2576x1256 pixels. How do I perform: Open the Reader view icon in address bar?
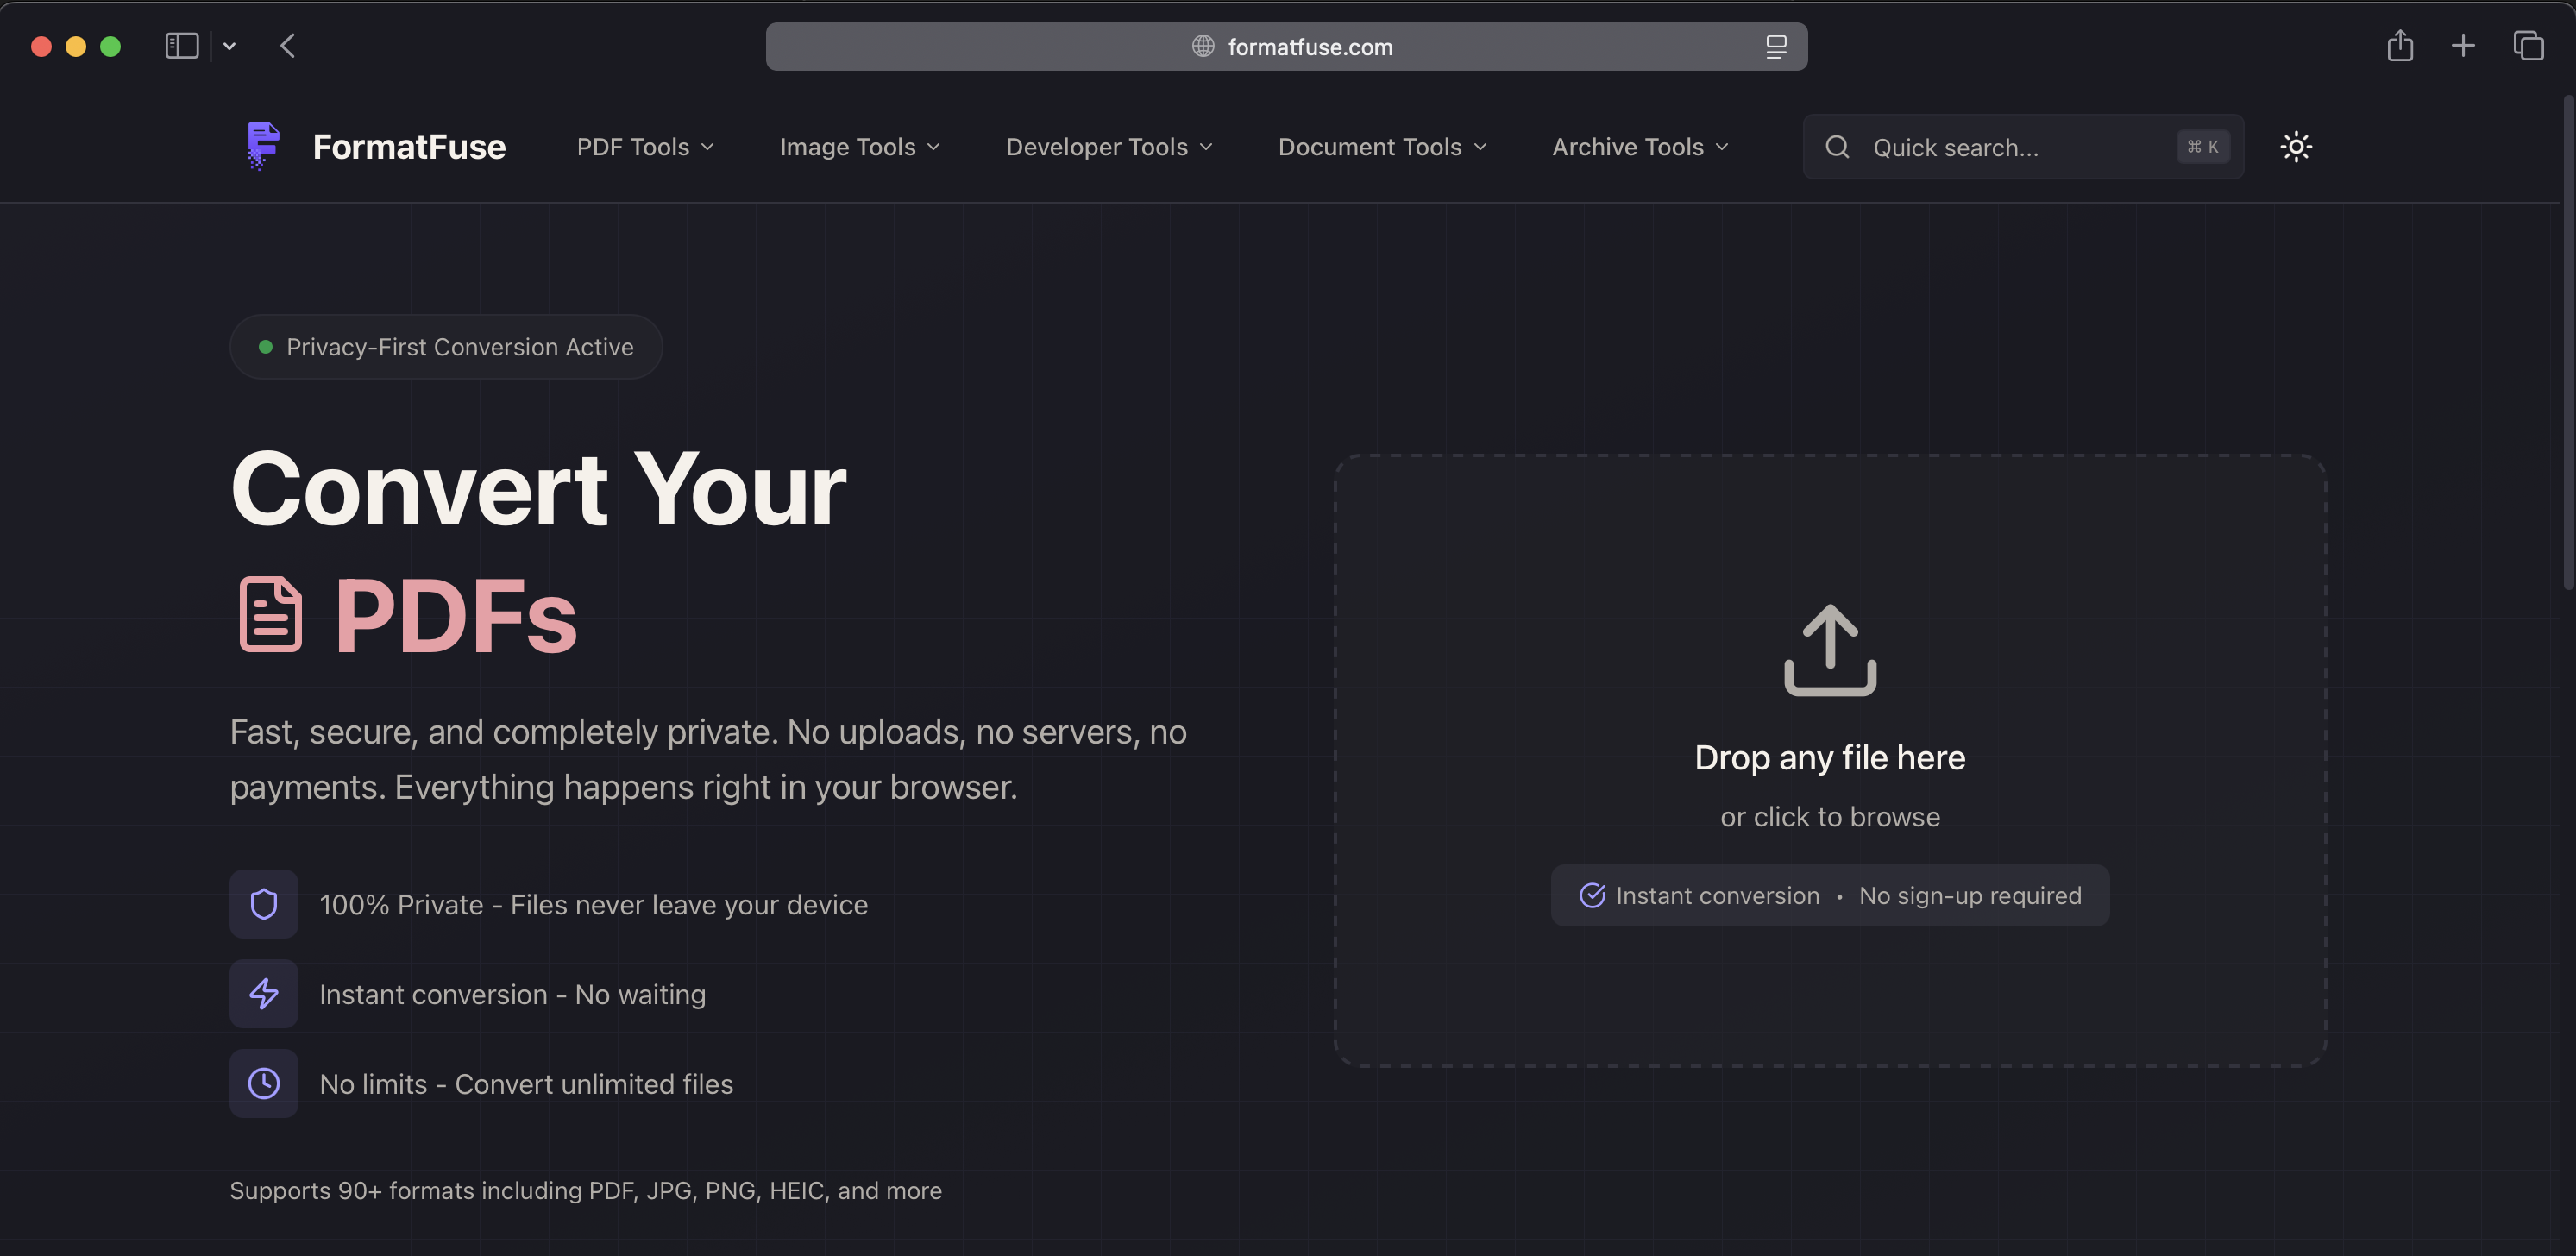pos(1776,47)
